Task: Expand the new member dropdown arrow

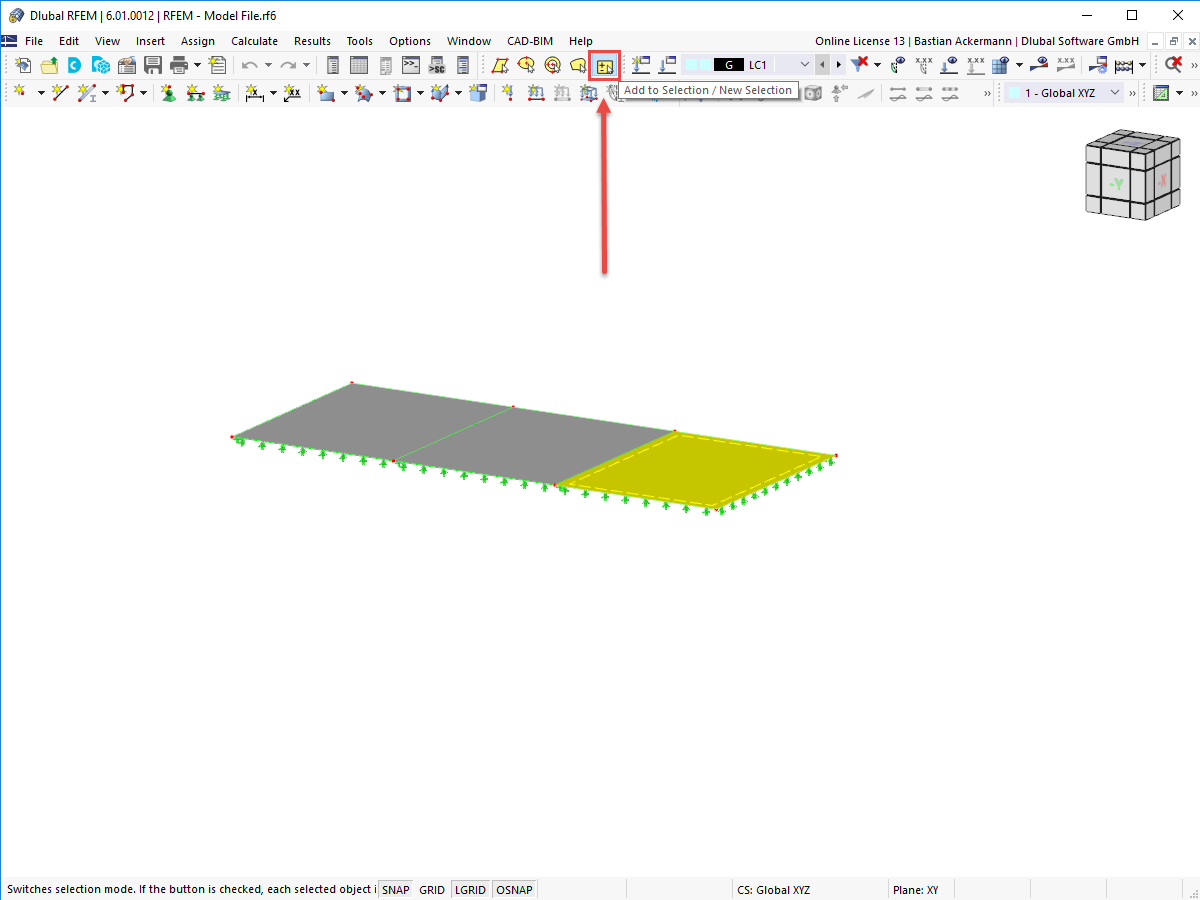Action: pyautogui.click(x=106, y=93)
